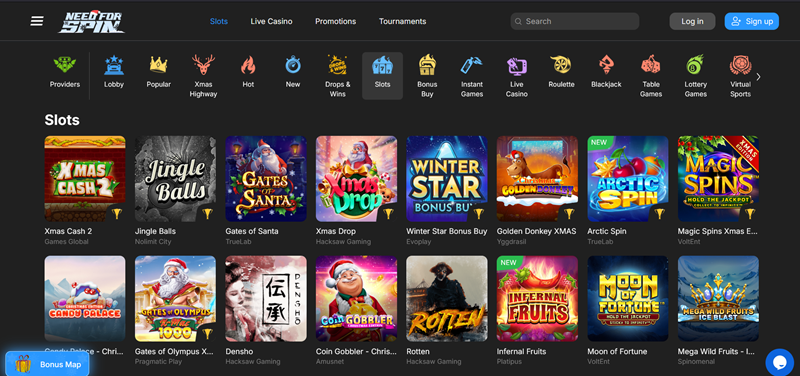Open the New stopwatch icon
The width and height of the screenshot is (800, 376).
point(293,65)
